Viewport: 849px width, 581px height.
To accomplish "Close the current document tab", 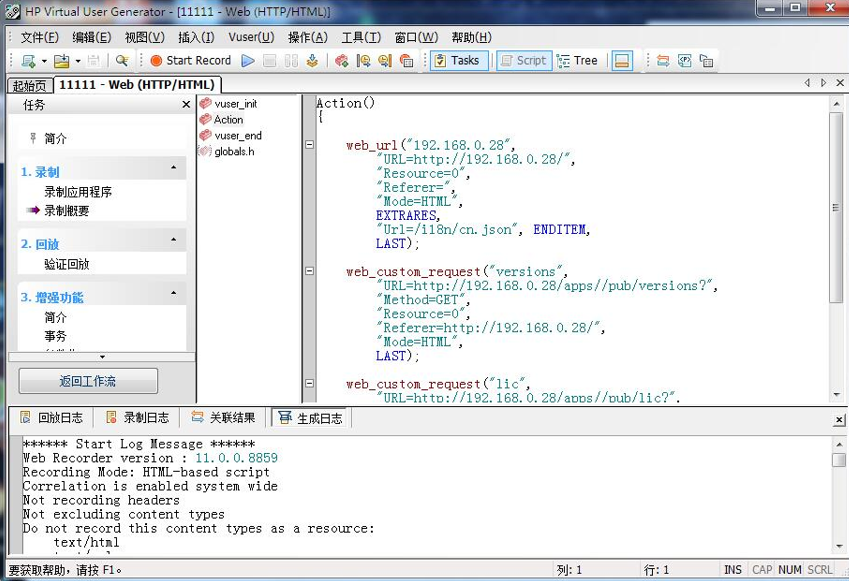I will 840,83.
